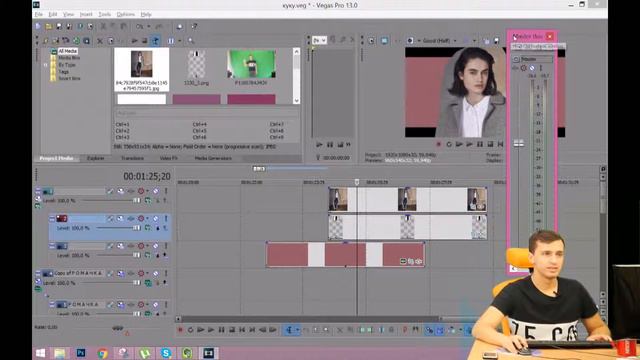
Task: Click the Undo icon in main toolbar
Action: tap(140, 27)
